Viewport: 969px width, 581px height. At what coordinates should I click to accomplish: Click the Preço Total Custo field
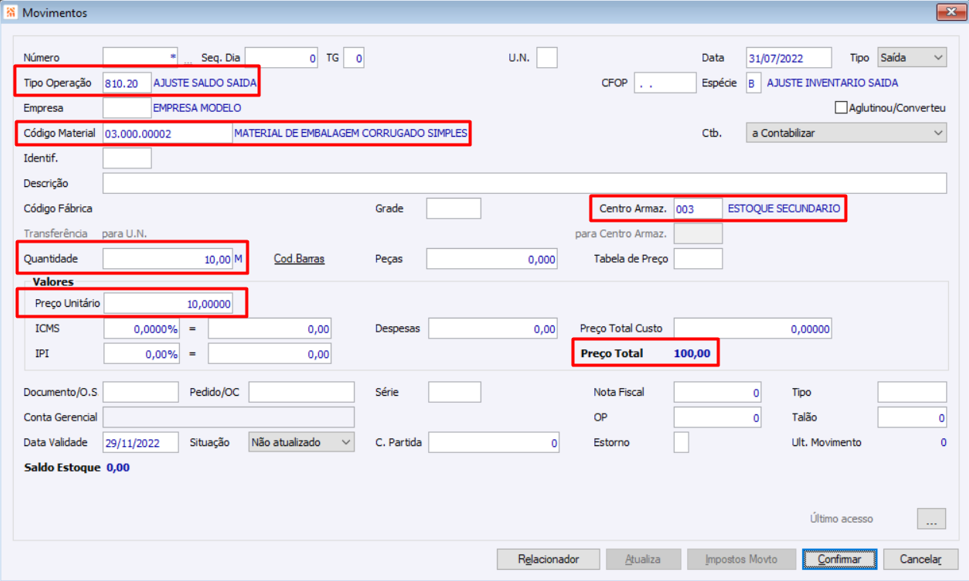click(x=753, y=329)
